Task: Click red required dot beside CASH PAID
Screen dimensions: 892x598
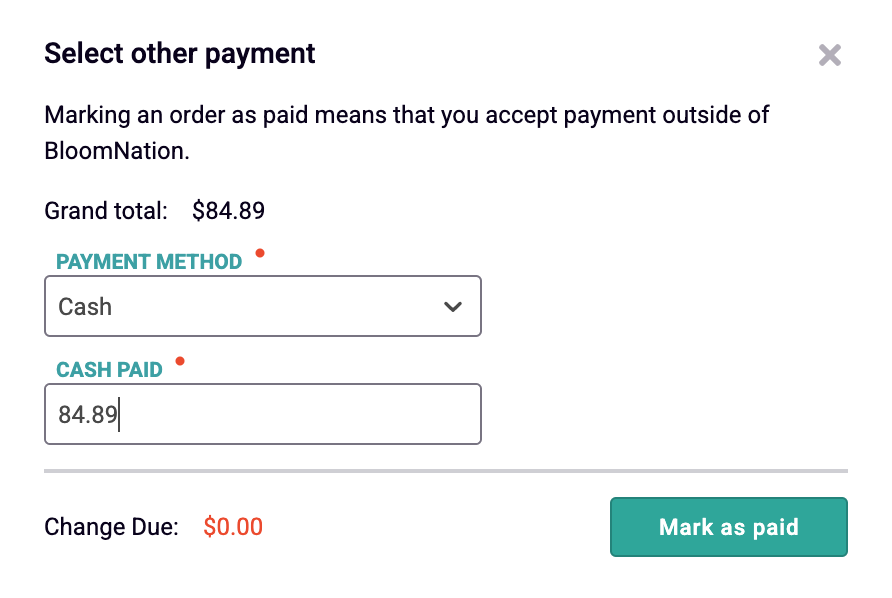Action: click(x=180, y=361)
